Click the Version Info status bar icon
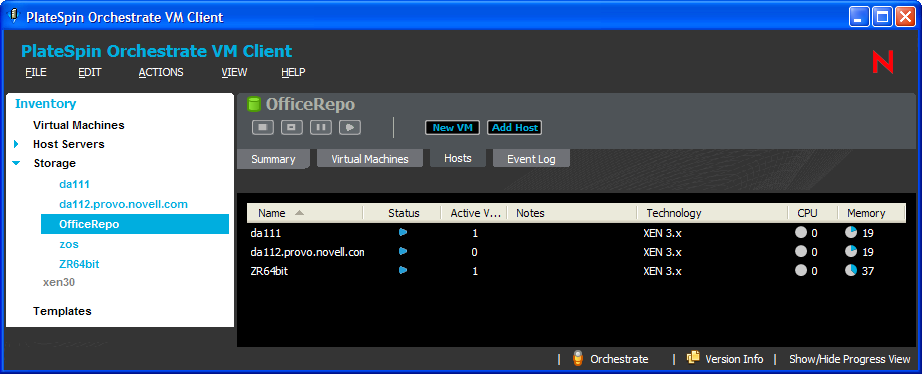This screenshot has width=922, height=374. point(693,357)
